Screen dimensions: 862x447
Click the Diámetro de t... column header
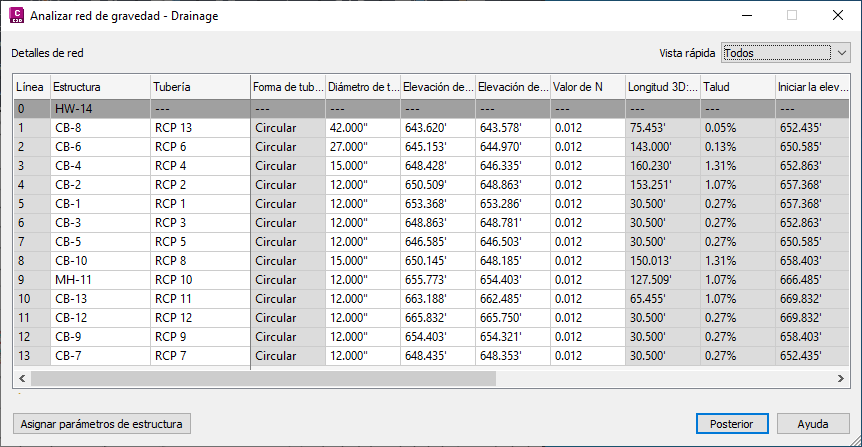coord(363,87)
